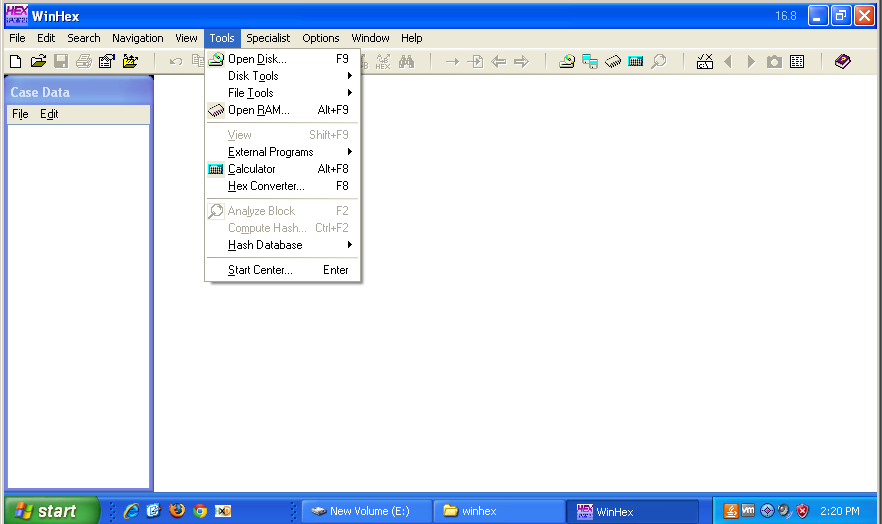882x524 pixels.
Task: Expand the Disk Tools submenu
Action: 282,76
